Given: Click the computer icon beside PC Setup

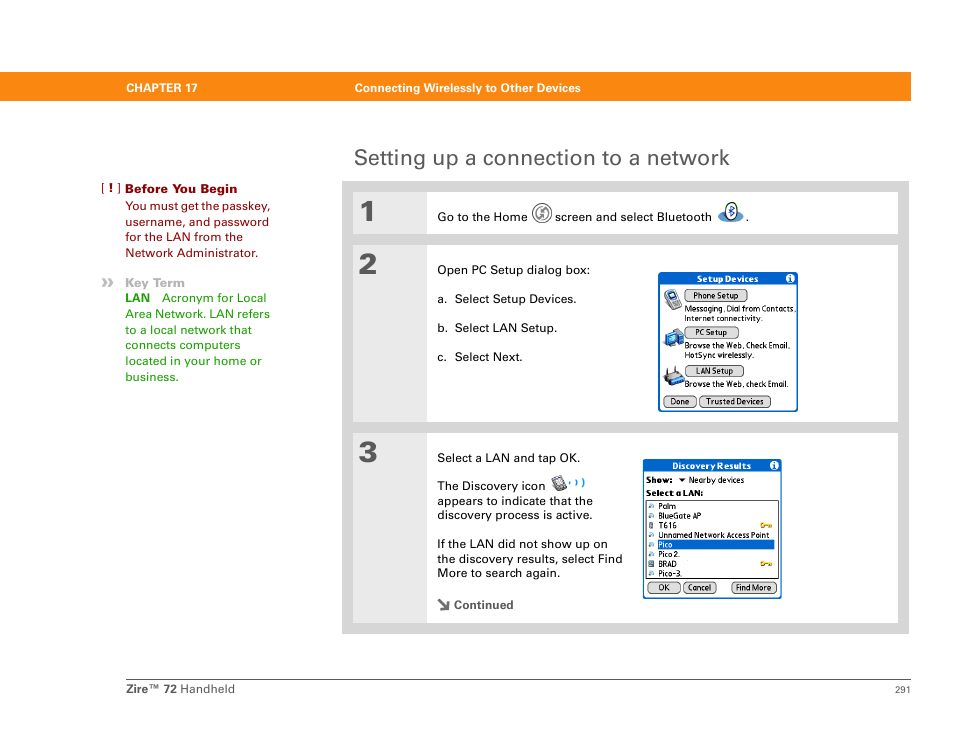Looking at the screenshot, I should coord(673,337).
